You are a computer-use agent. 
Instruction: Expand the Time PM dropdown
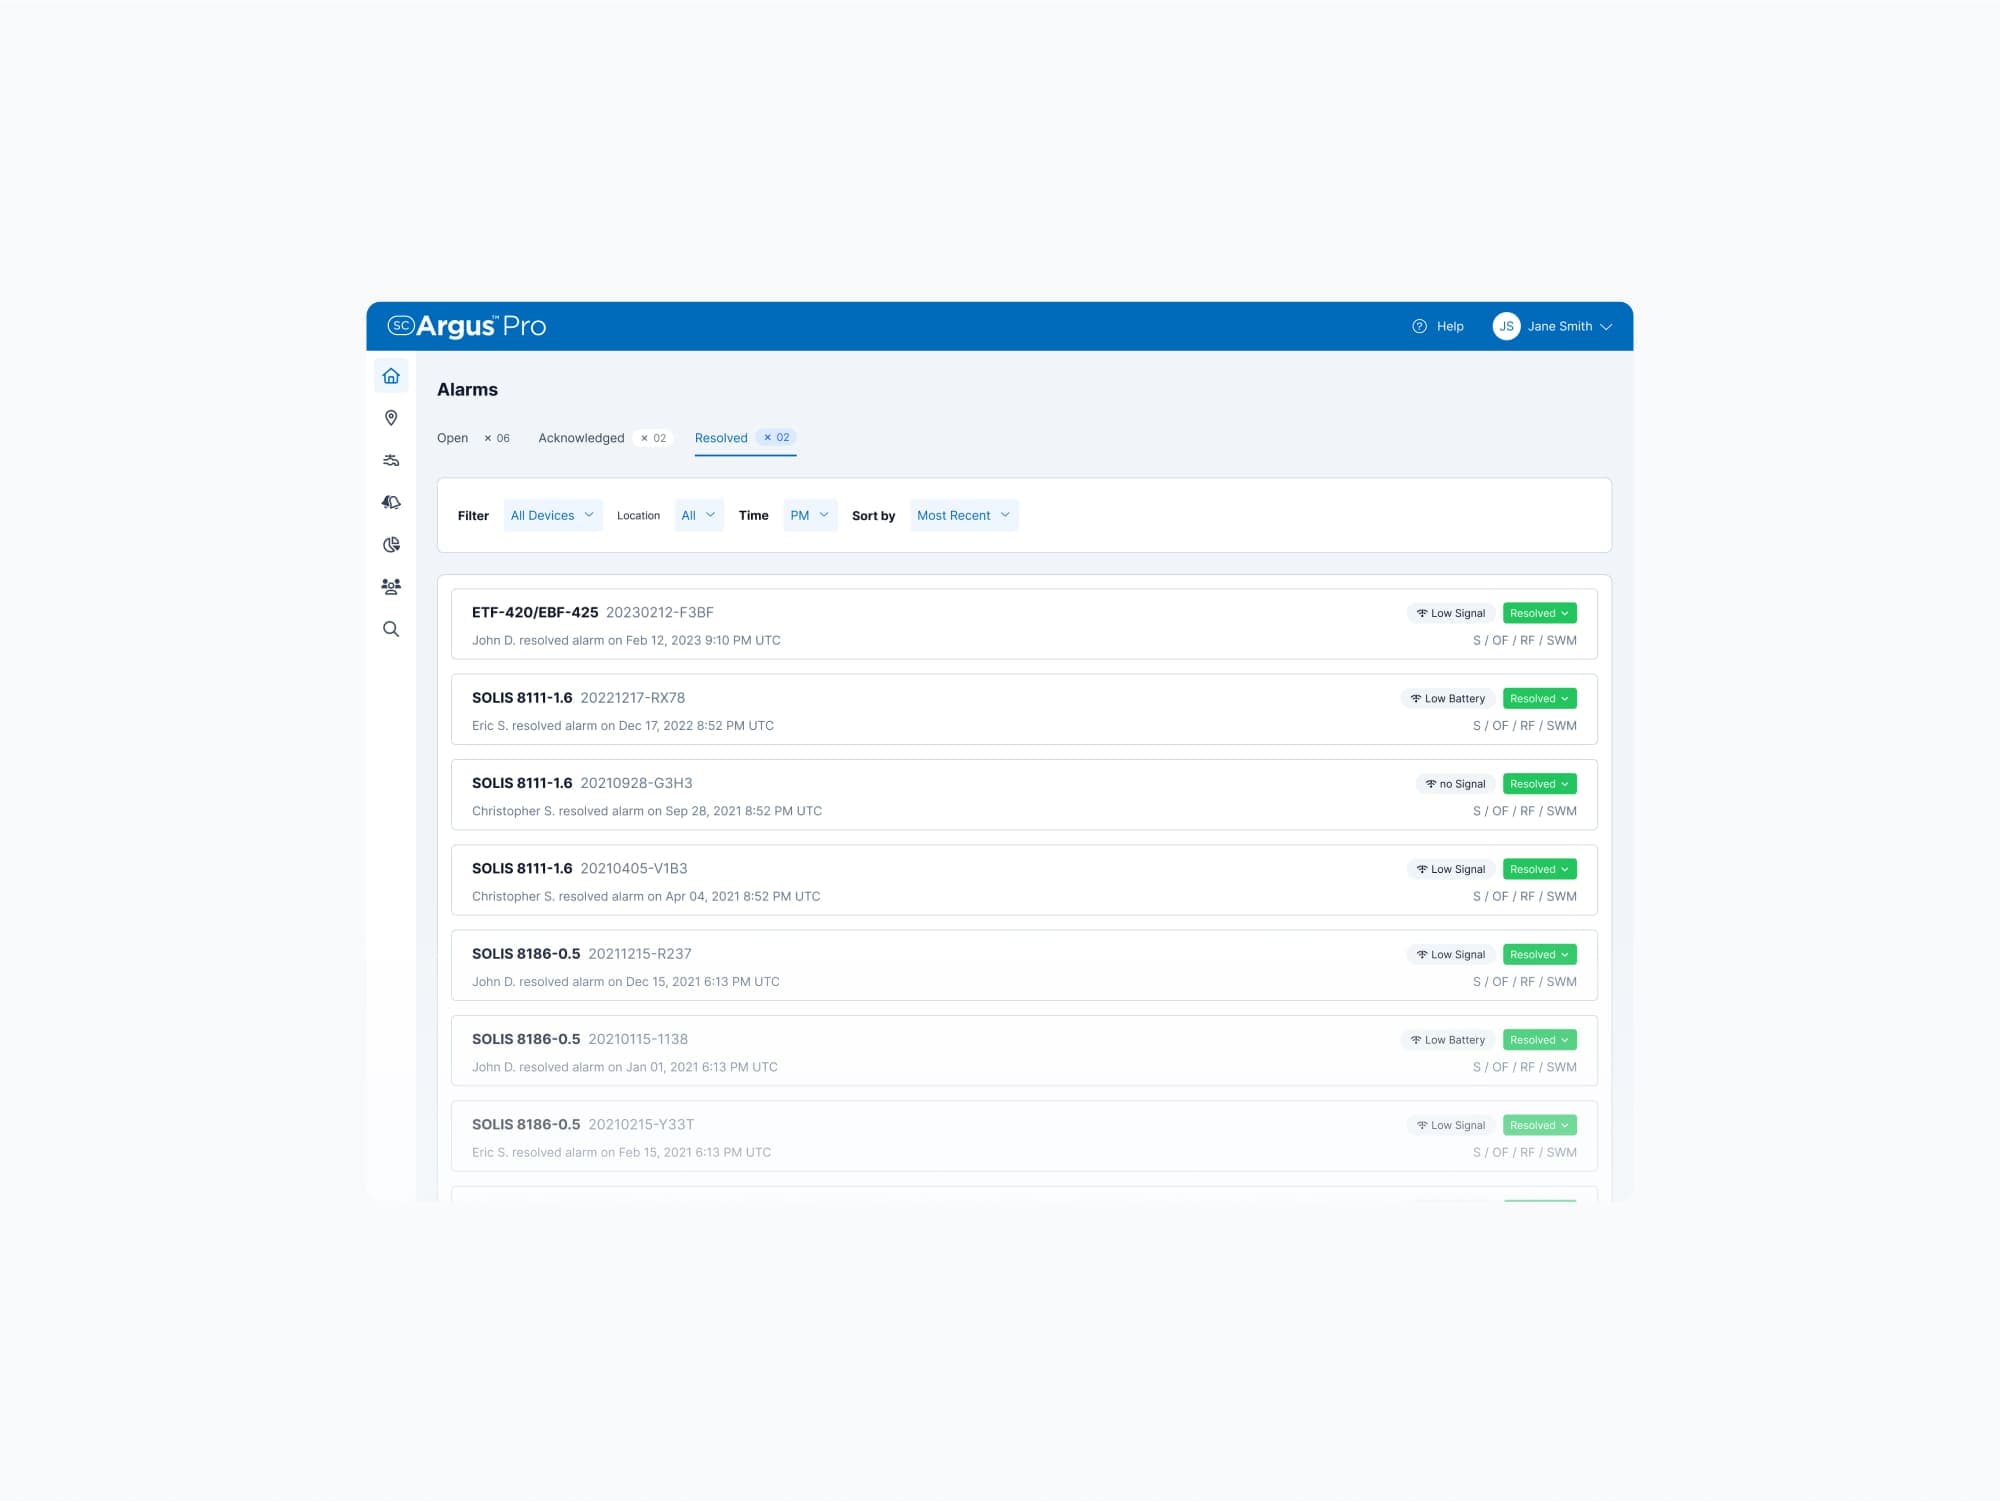point(809,515)
